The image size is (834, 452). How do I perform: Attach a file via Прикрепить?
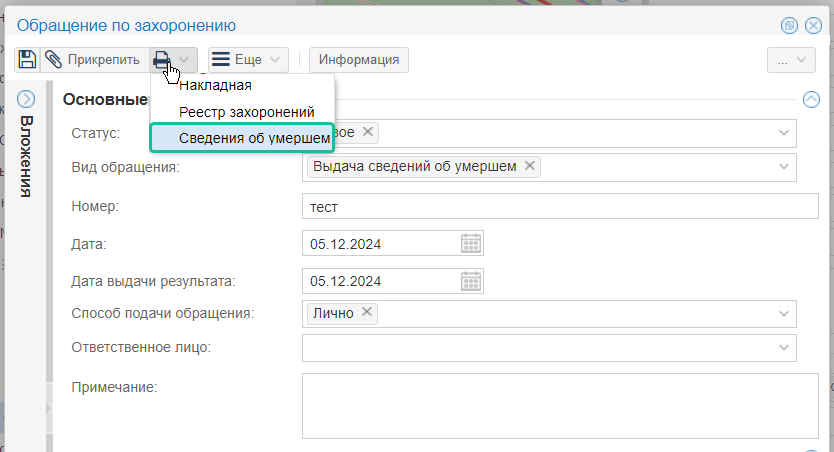click(x=93, y=60)
